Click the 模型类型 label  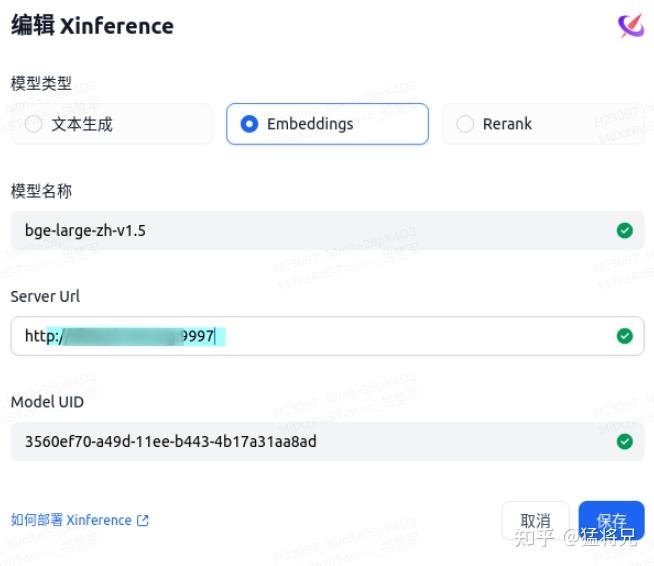[x=41, y=83]
